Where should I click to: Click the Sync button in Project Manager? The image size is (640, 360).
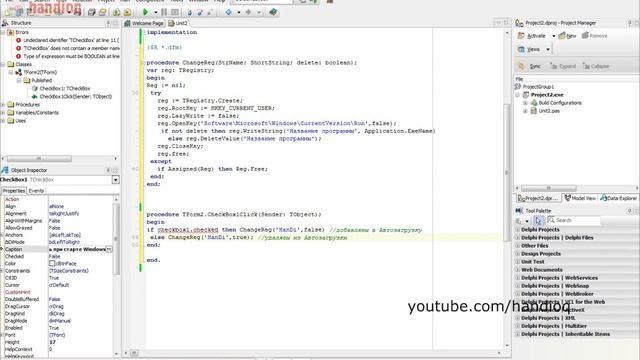529,66
